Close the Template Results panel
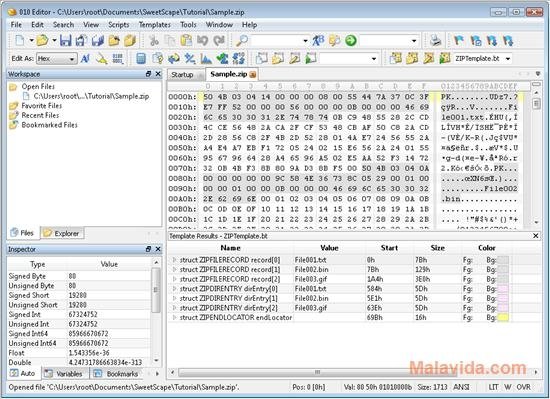The height and width of the screenshot is (399, 550). [536, 236]
